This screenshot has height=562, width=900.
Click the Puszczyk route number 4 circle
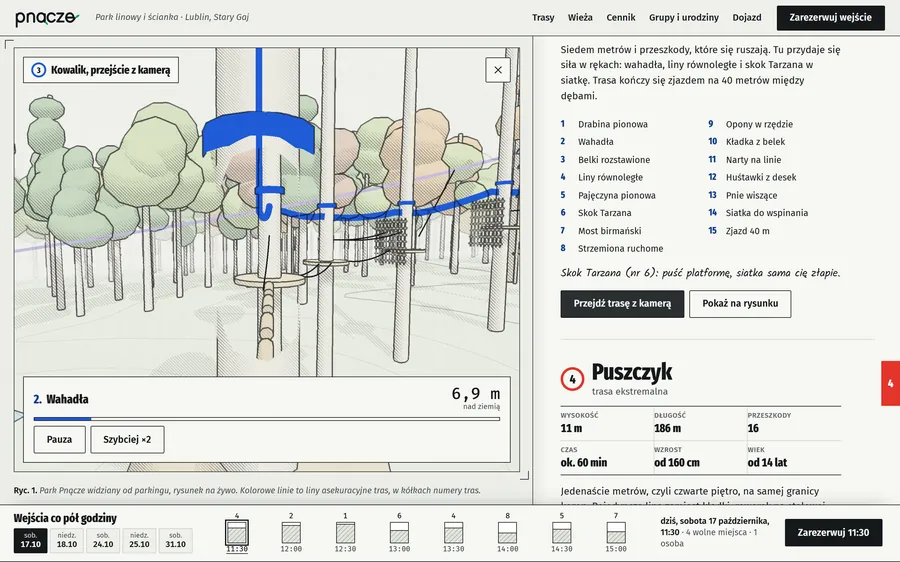pyautogui.click(x=572, y=379)
